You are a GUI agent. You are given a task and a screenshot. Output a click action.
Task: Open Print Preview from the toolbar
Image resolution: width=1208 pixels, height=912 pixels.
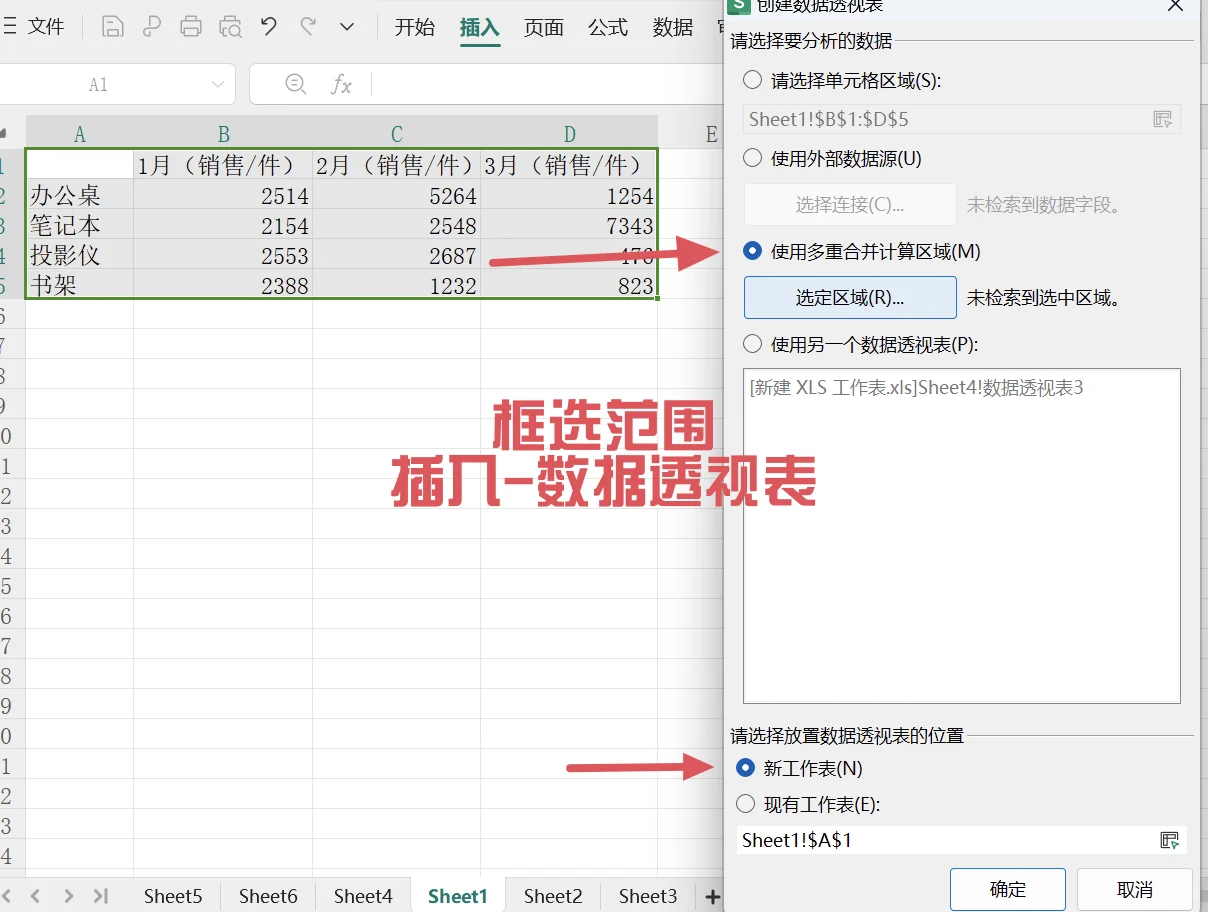pos(231,26)
